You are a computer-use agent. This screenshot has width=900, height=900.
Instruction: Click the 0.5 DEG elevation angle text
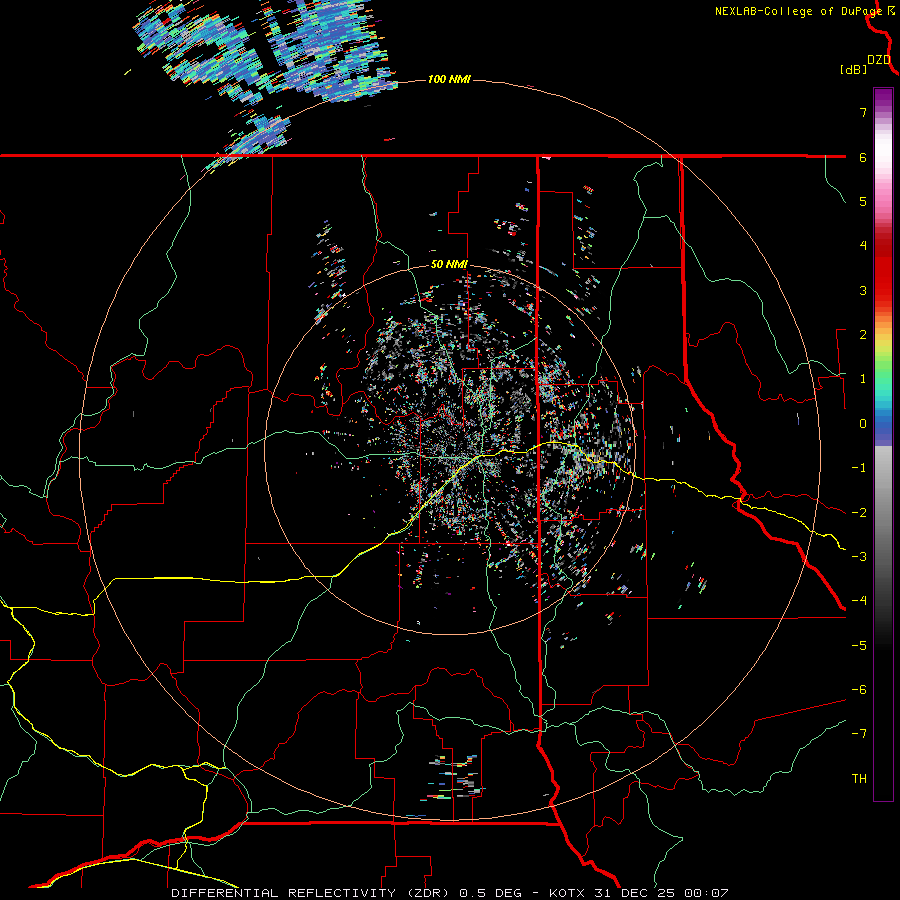[490, 893]
